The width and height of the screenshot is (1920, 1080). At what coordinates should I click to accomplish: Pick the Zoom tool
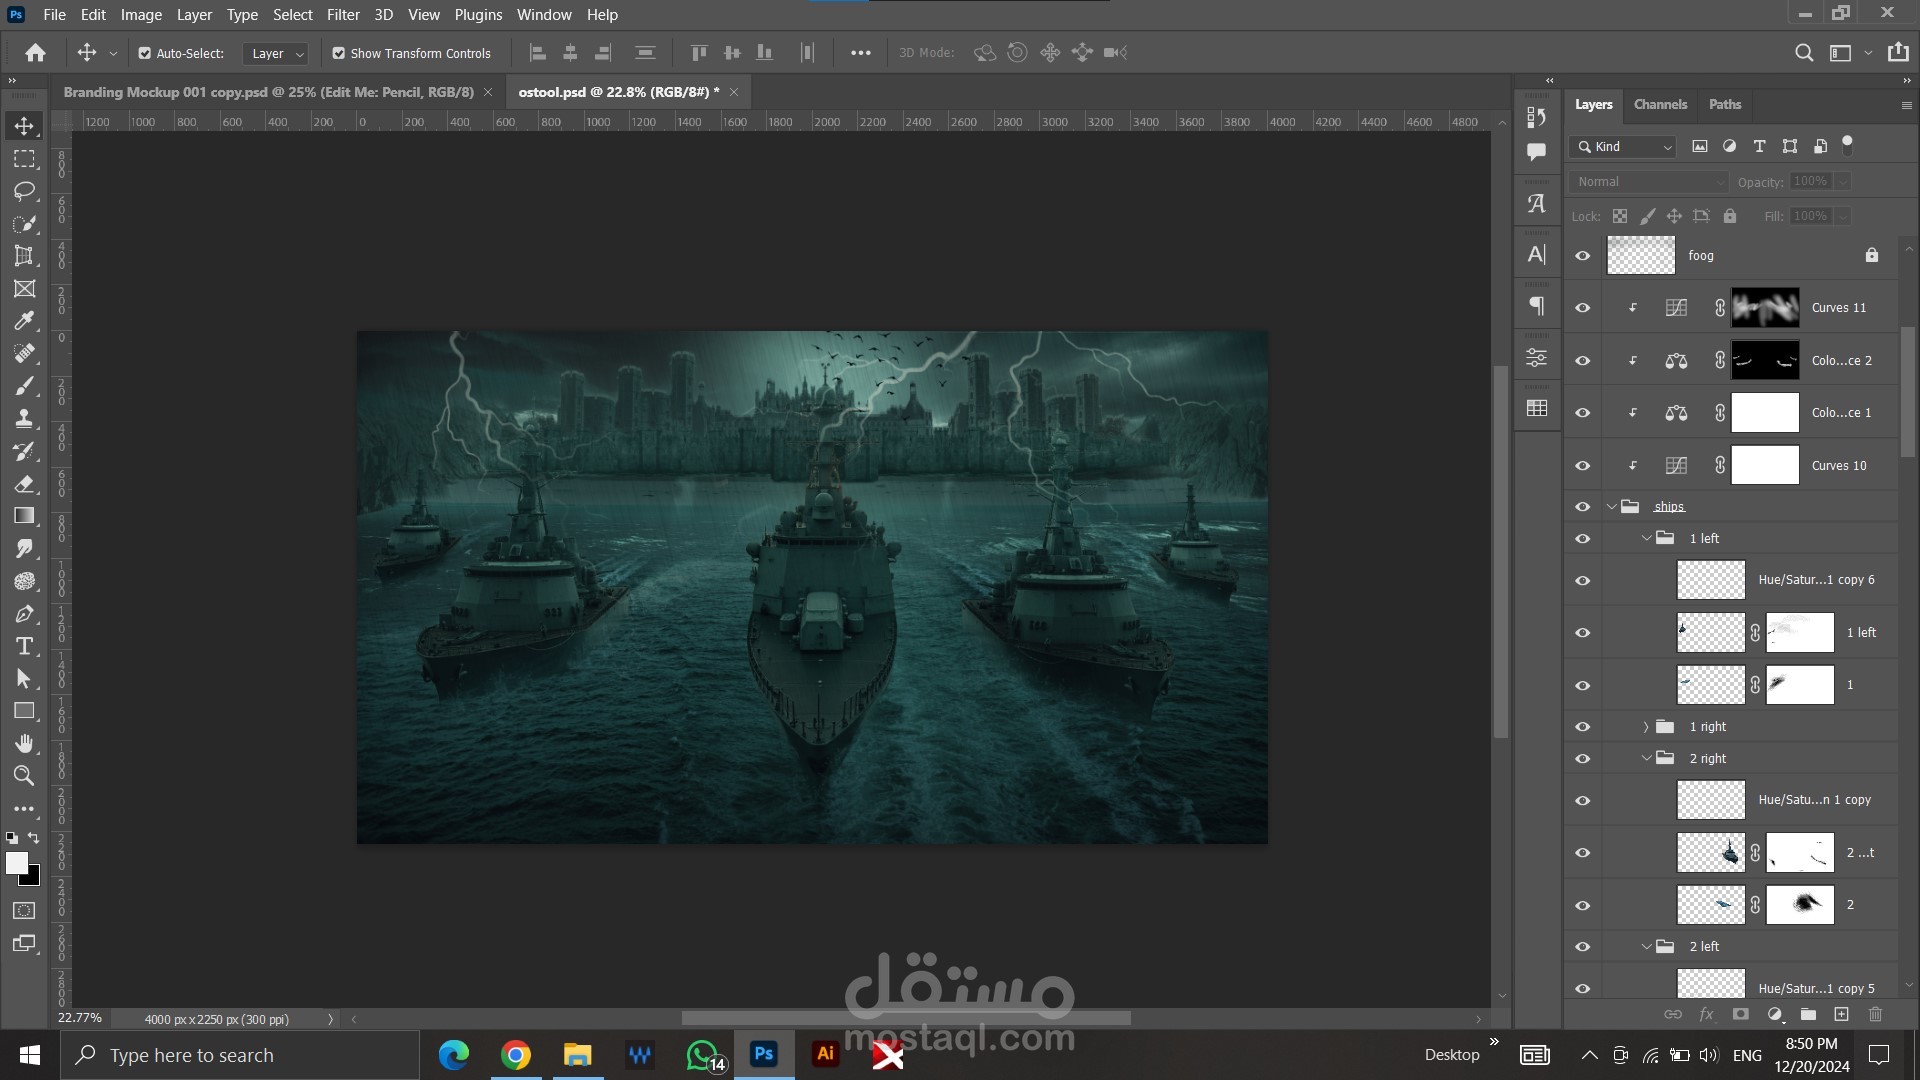[x=24, y=776]
